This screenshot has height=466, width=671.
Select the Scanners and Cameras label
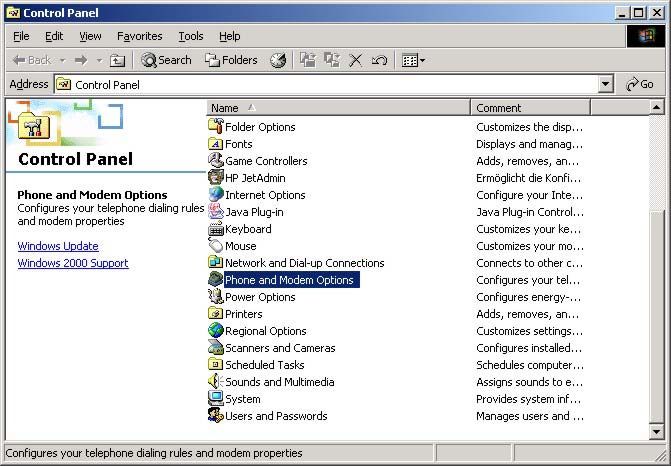coord(280,348)
